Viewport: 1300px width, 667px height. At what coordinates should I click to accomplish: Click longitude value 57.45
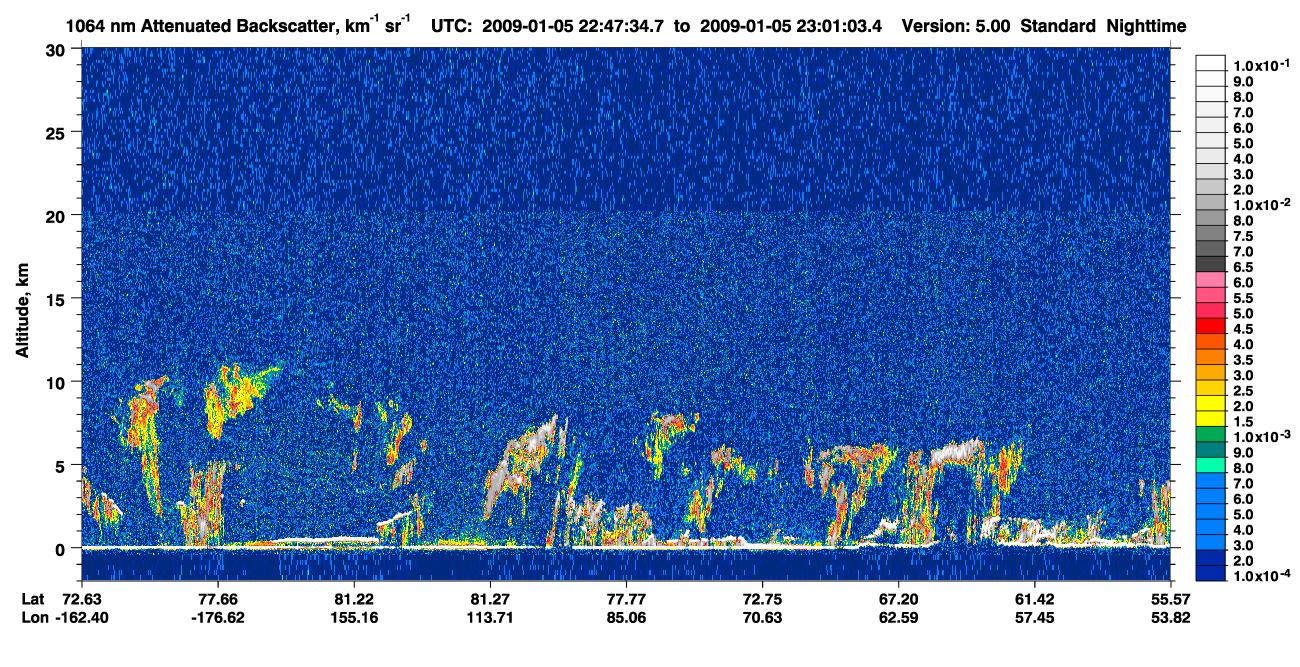(x=1034, y=618)
